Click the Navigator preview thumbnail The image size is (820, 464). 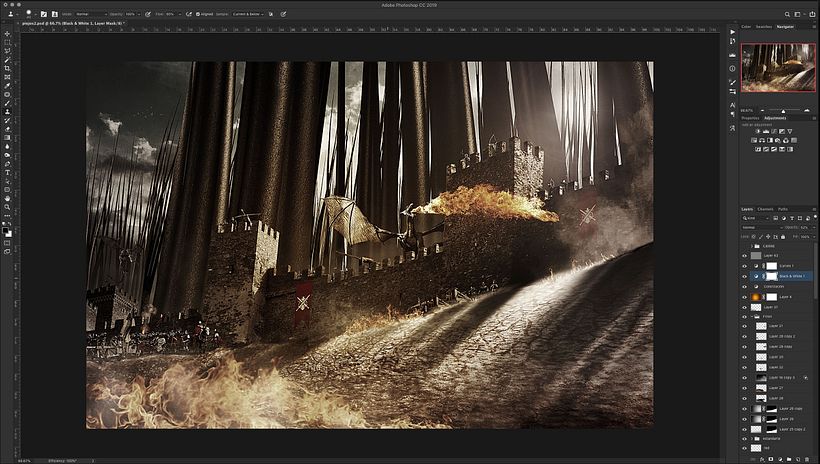(x=778, y=67)
